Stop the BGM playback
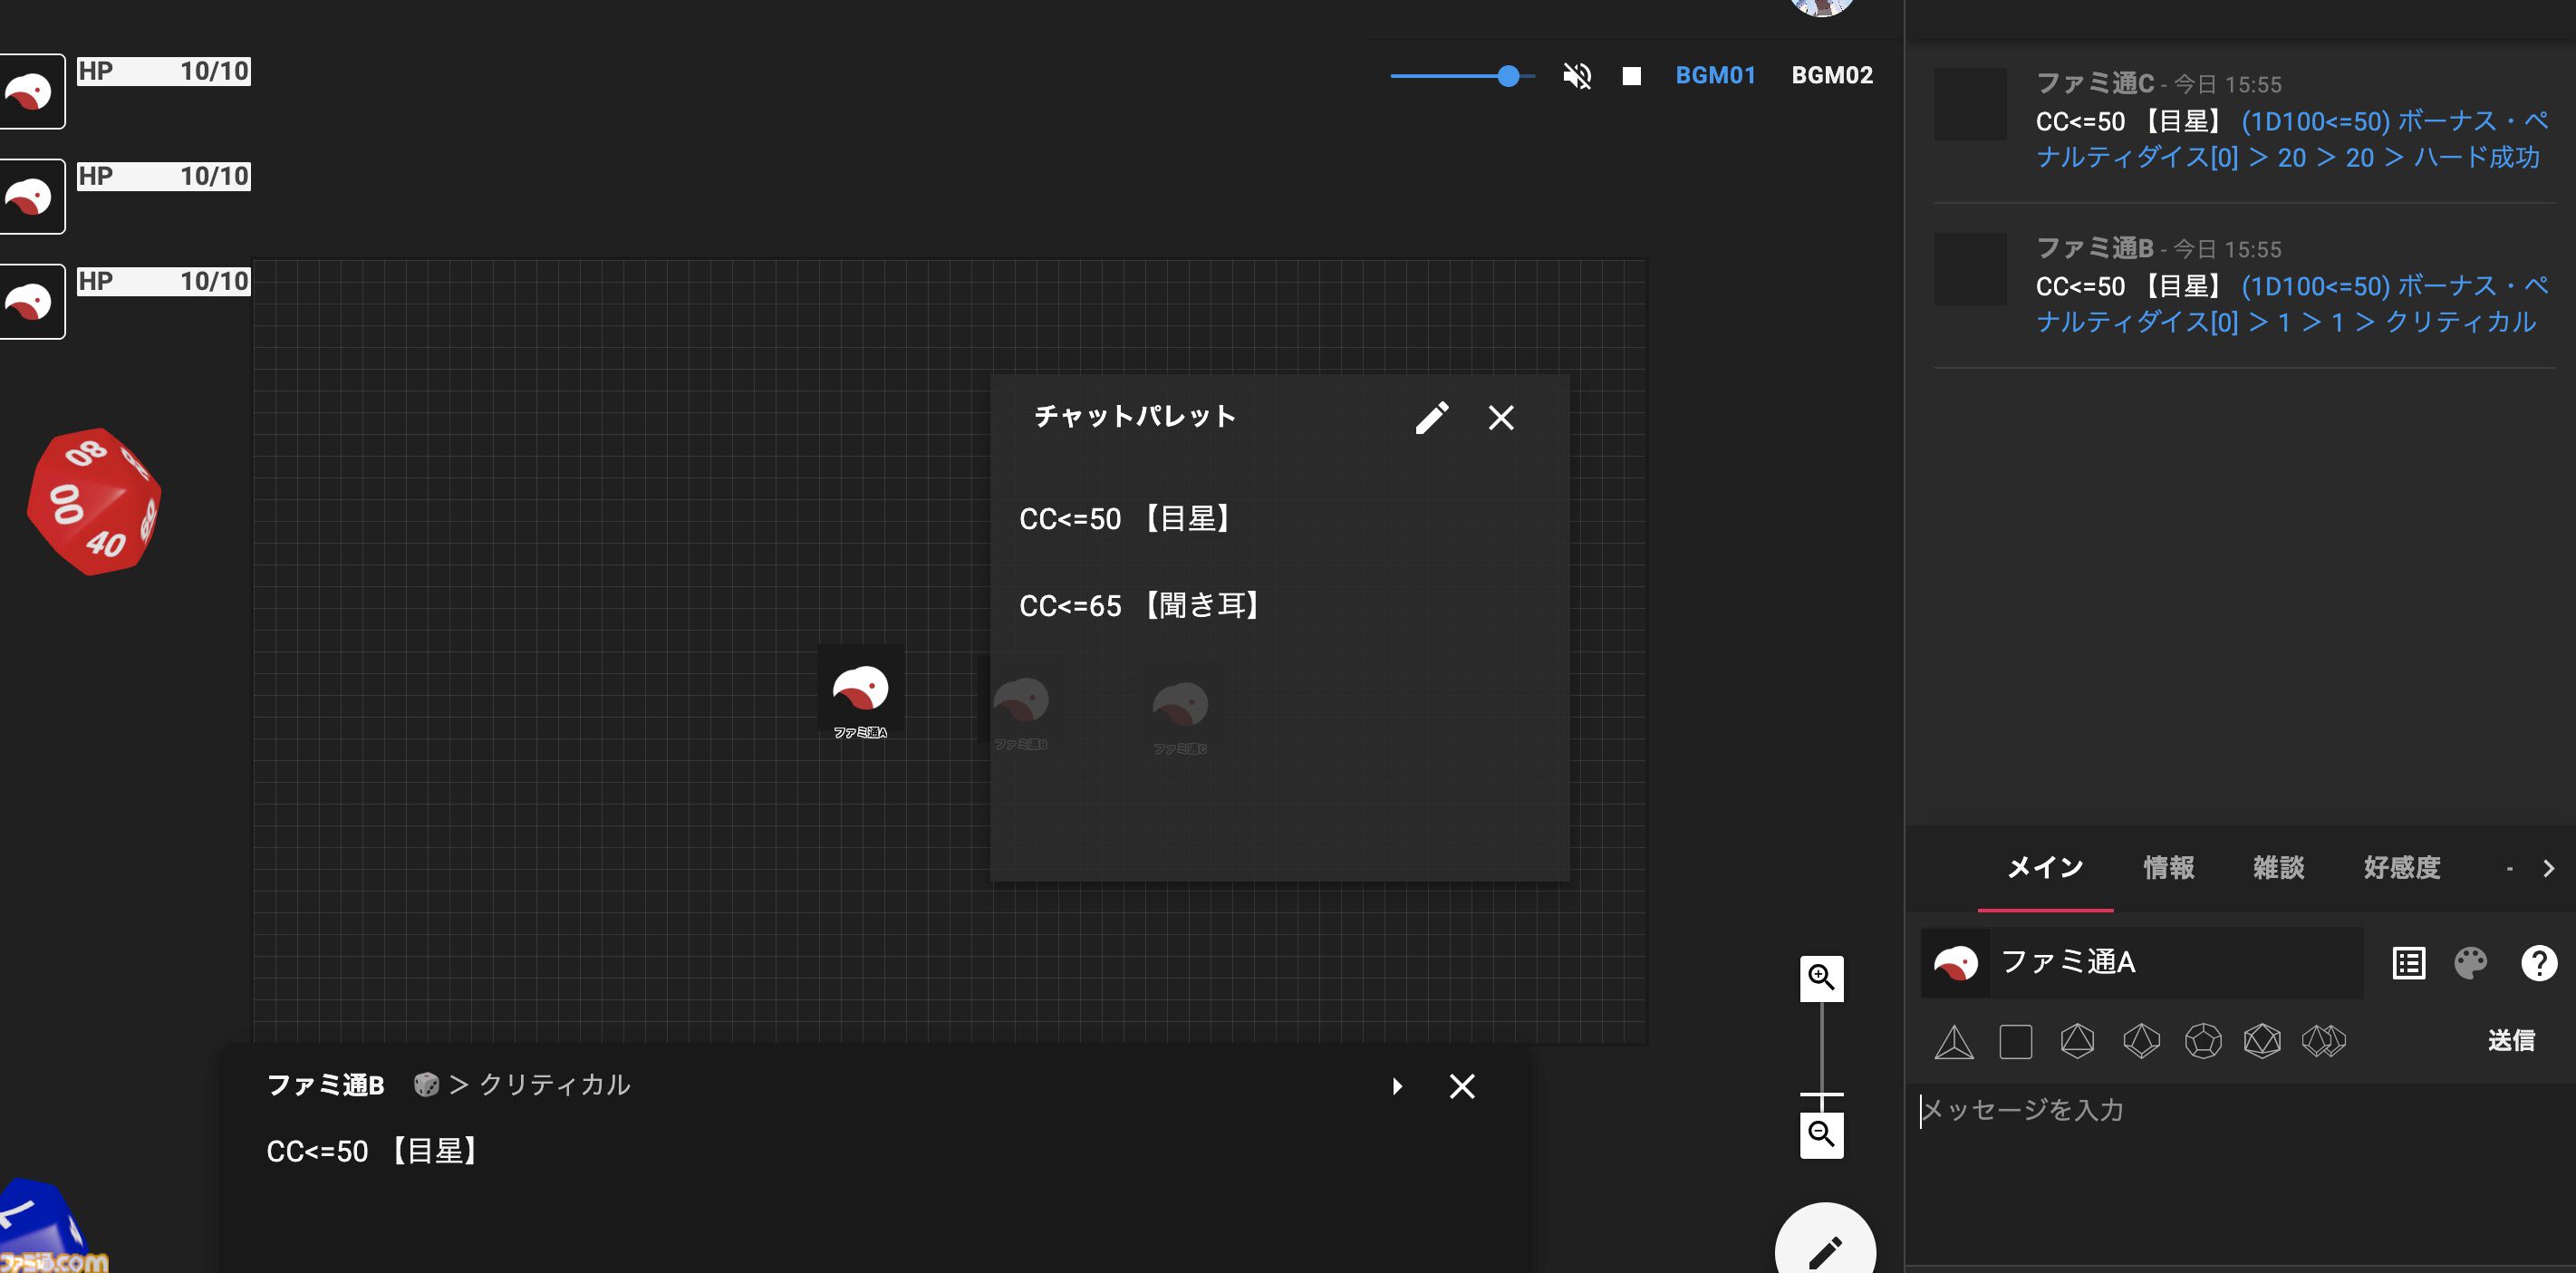2576x1273 pixels. click(1631, 76)
